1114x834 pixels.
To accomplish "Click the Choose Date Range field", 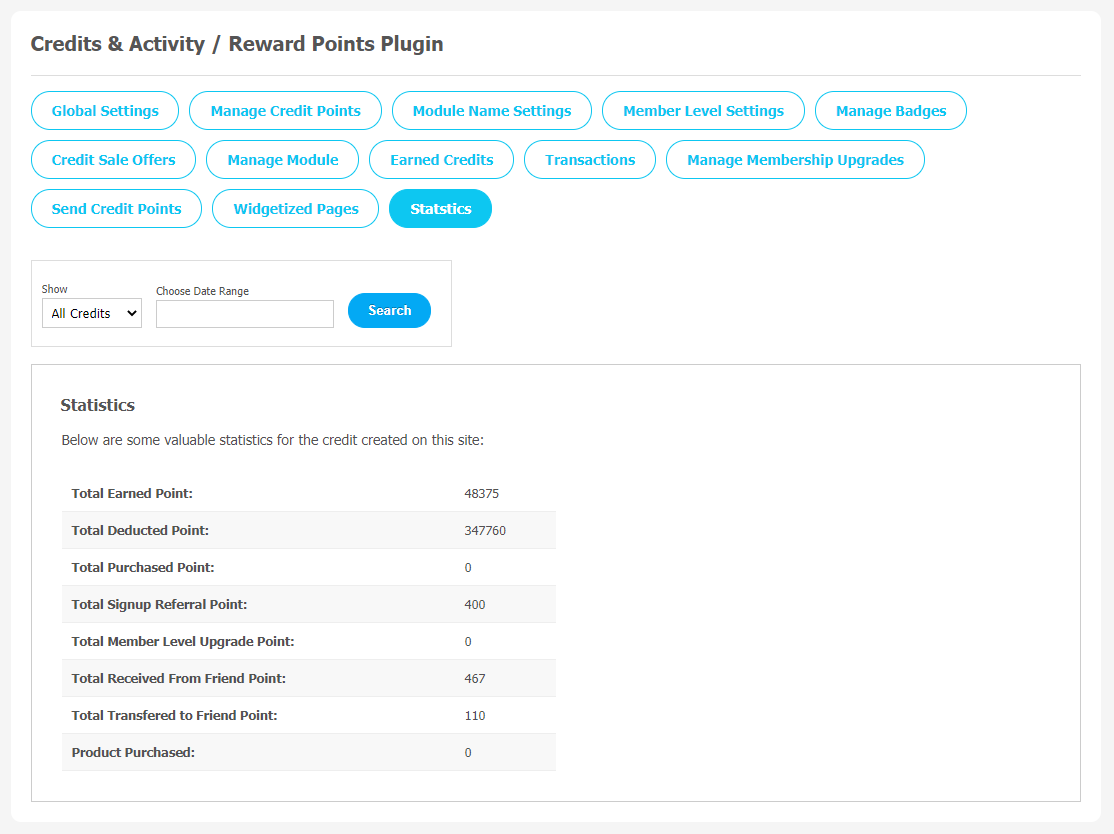I will point(245,314).
